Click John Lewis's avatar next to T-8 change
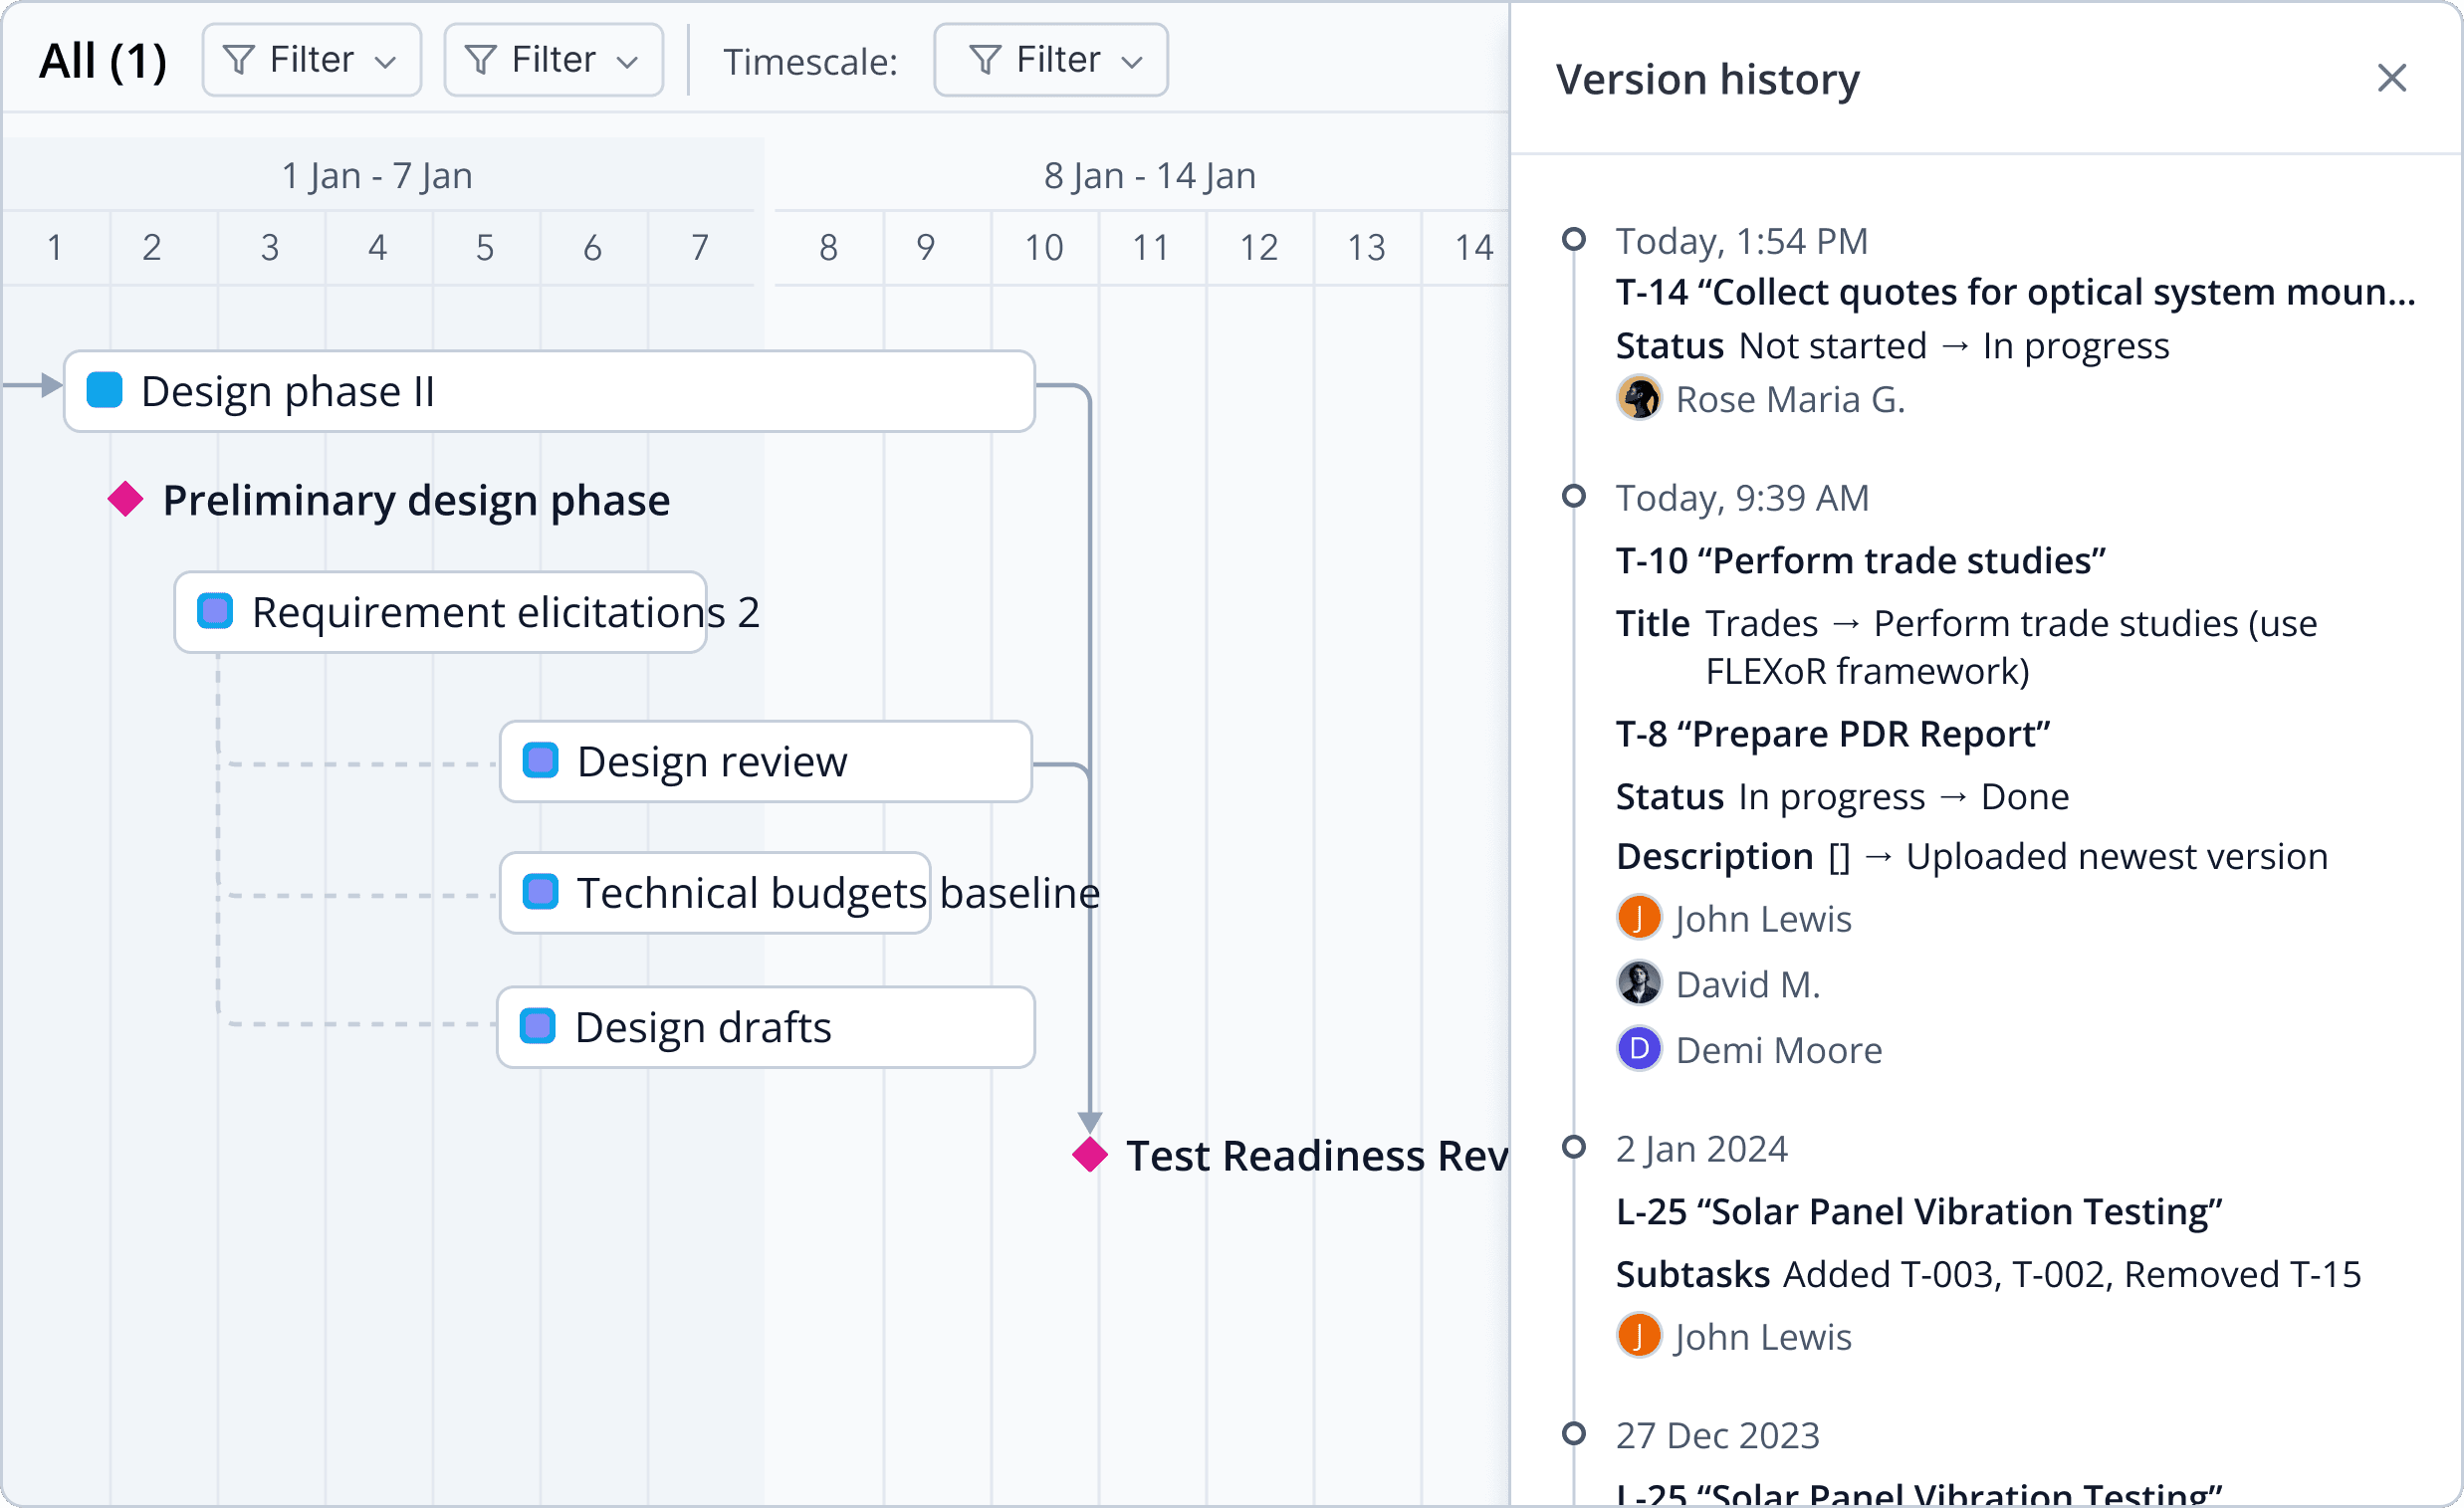Viewport: 2464px width, 1508px height. [1638, 916]
